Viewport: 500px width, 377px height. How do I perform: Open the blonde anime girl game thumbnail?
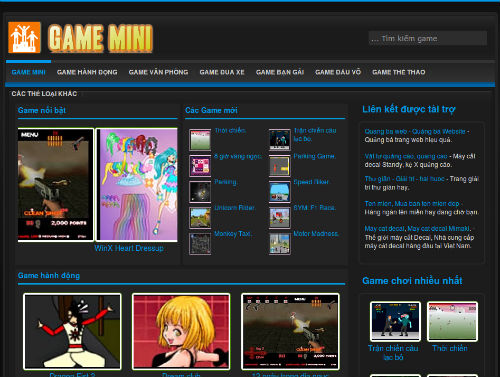[x=181, y=331]
